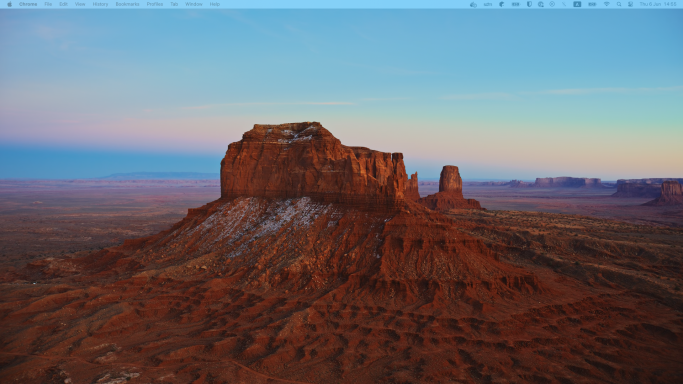The height and width of the screenshot is (384, 683).
Task: Open the Bookmarks menu
Action: pyautogui.click(x=127, y=4)
